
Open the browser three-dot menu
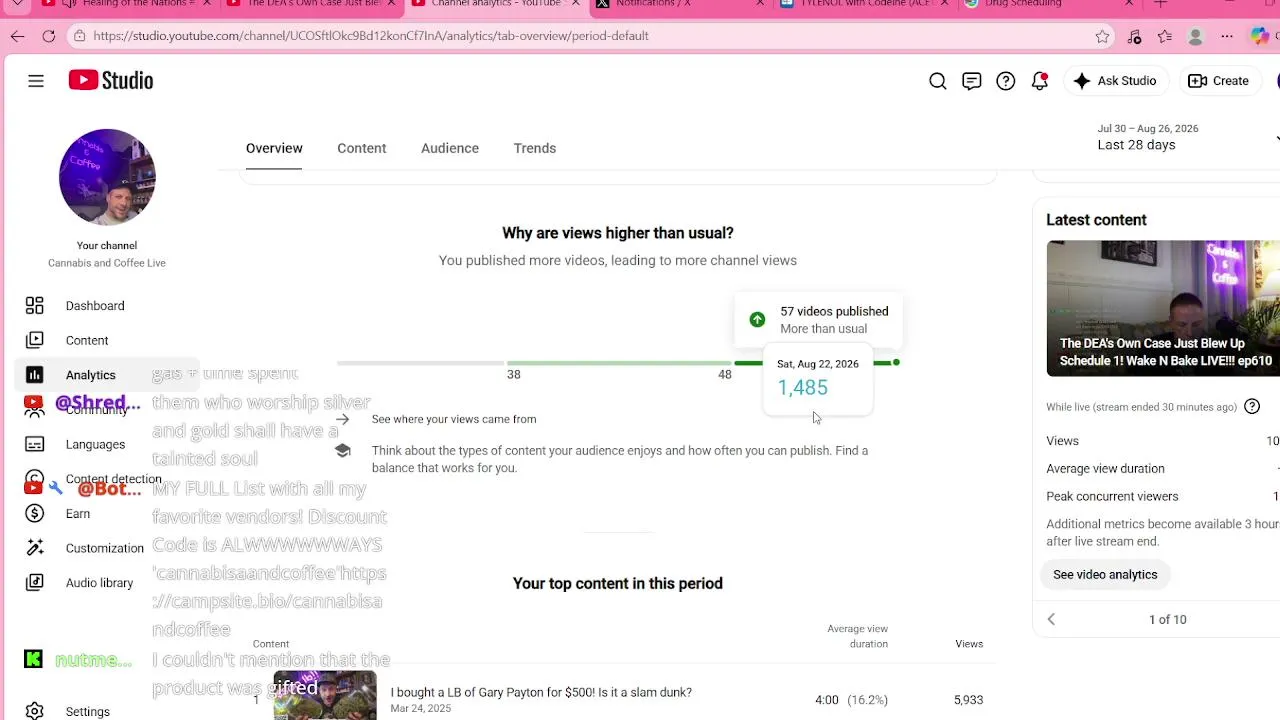[x=1227, y=36]
